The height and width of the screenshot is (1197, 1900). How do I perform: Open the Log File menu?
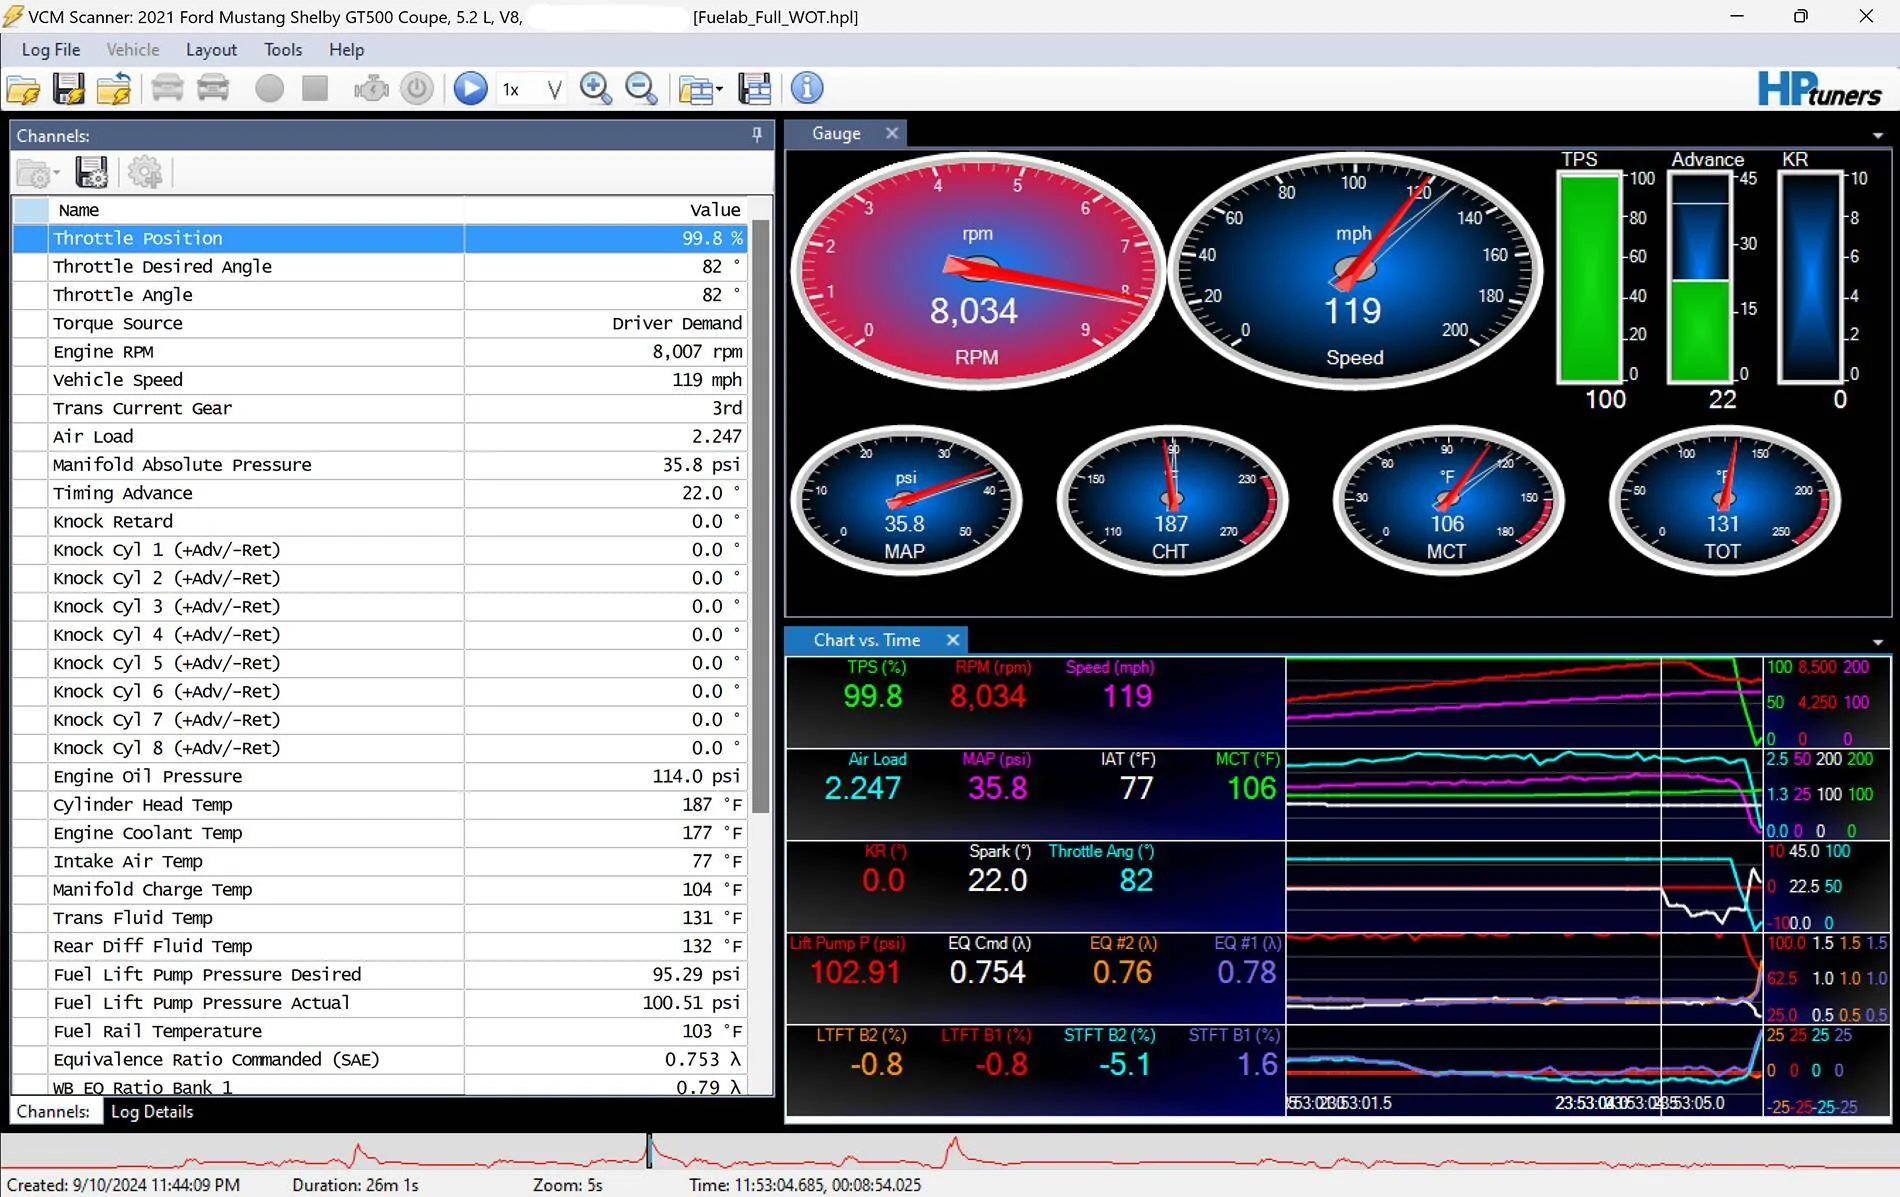pos(50,50)
